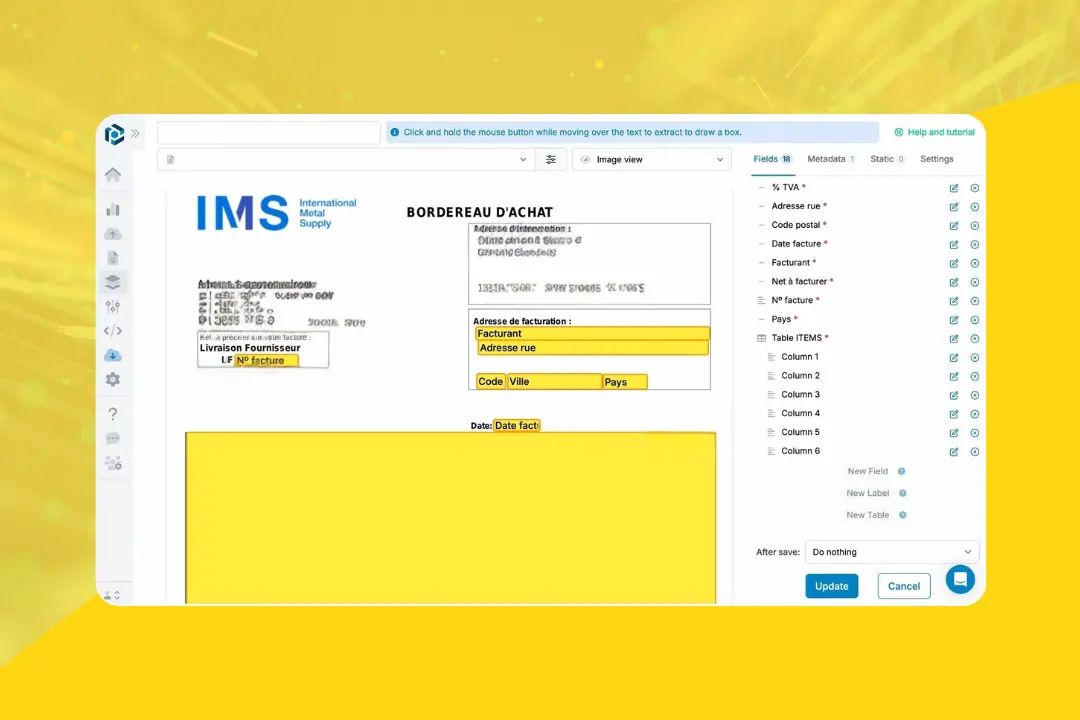The image size is (1080, 720).
Task: Delete the Adresse rue field
Action: pos(975,207)
